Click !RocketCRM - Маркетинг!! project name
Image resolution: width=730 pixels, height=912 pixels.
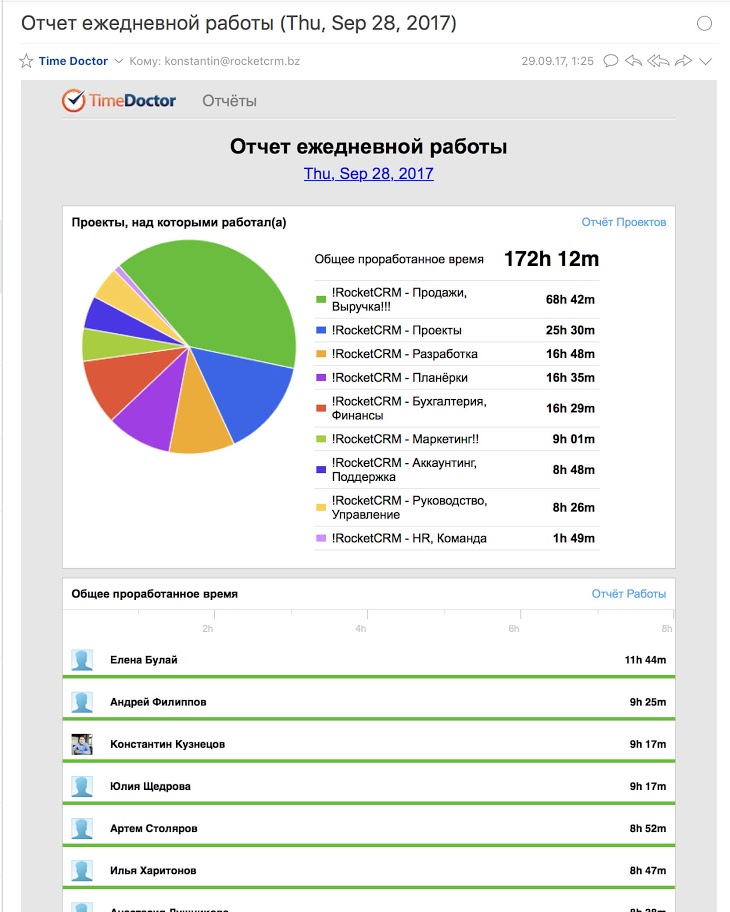click(405, 439)
